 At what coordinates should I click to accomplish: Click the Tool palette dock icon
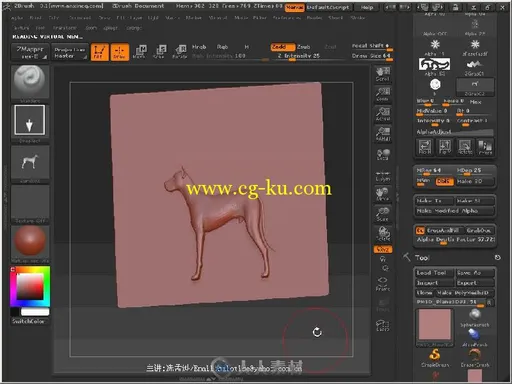[497, 257]
